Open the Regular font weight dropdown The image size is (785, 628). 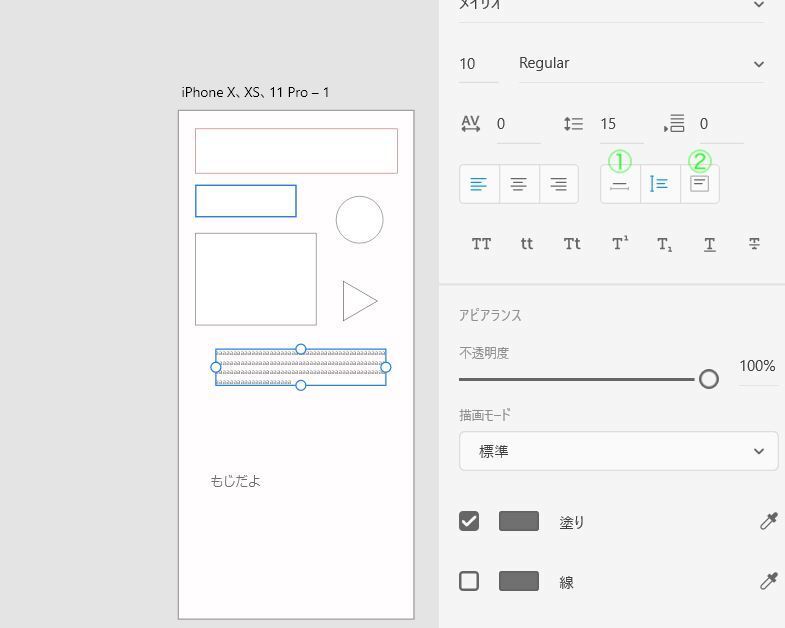point(640,63)
